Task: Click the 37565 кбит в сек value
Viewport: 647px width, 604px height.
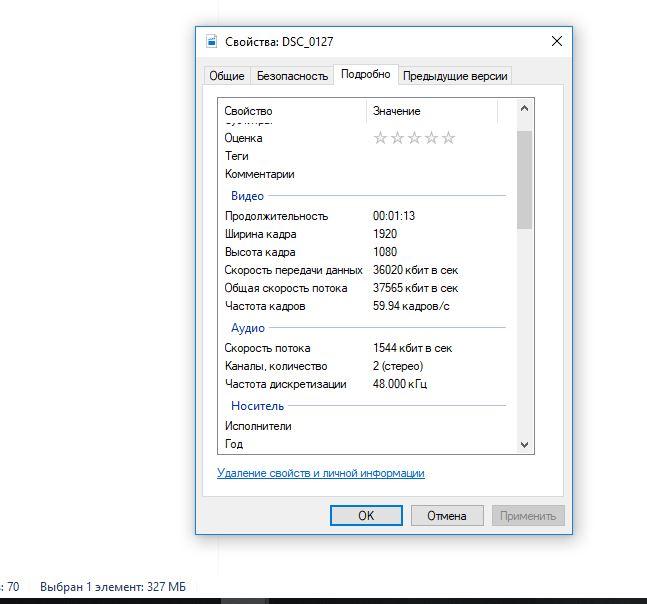Action: coord(415,288)
